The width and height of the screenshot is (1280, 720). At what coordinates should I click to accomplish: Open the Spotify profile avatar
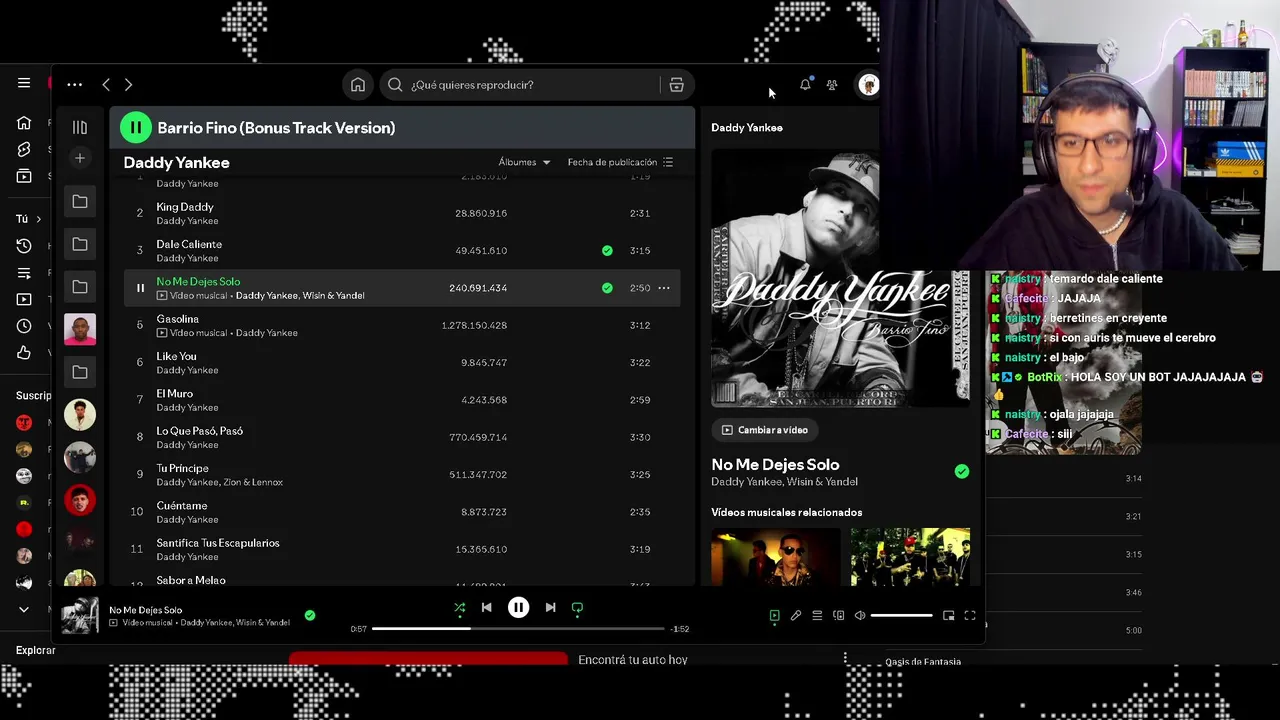coord(868,85)
